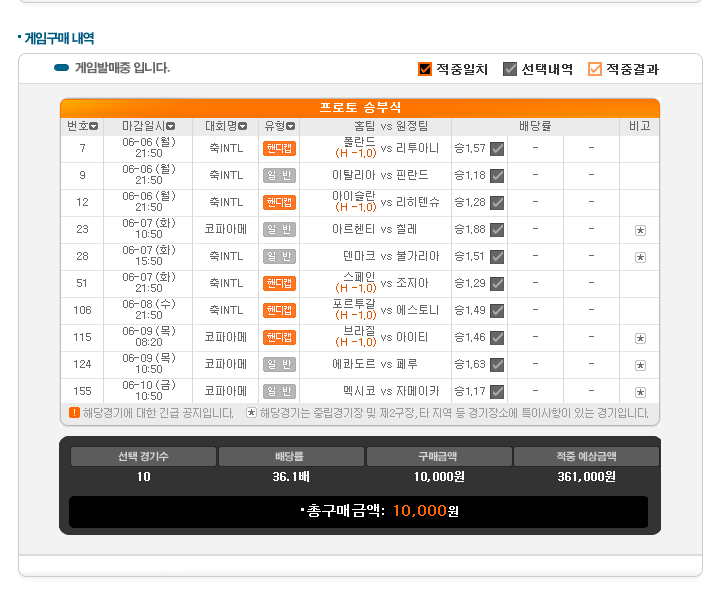Click the star icon in match 155 row
The height and width of the screenshot is (595, 721).
[x=640, y=393]
